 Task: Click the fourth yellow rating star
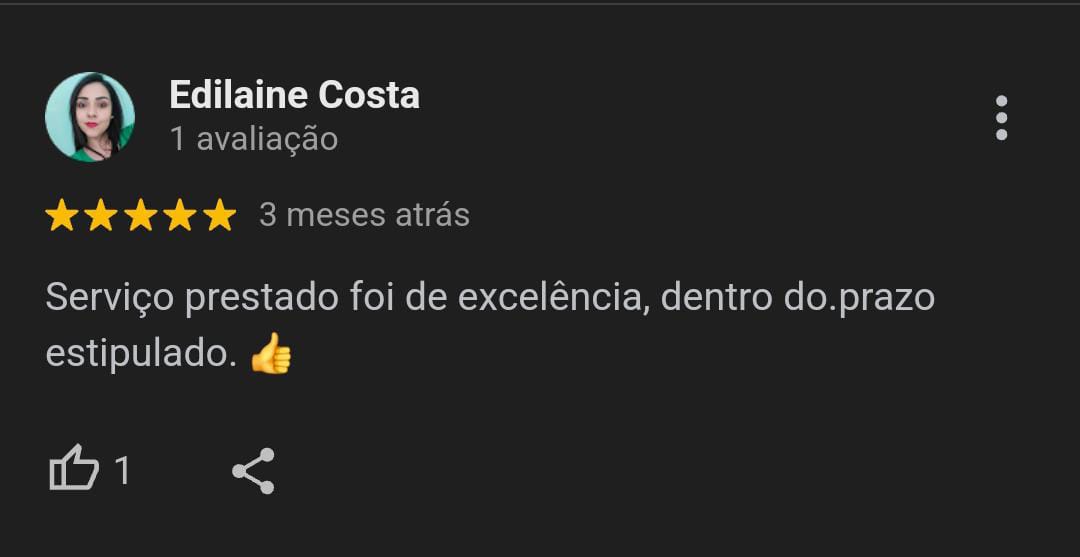(x=180, y=215)
